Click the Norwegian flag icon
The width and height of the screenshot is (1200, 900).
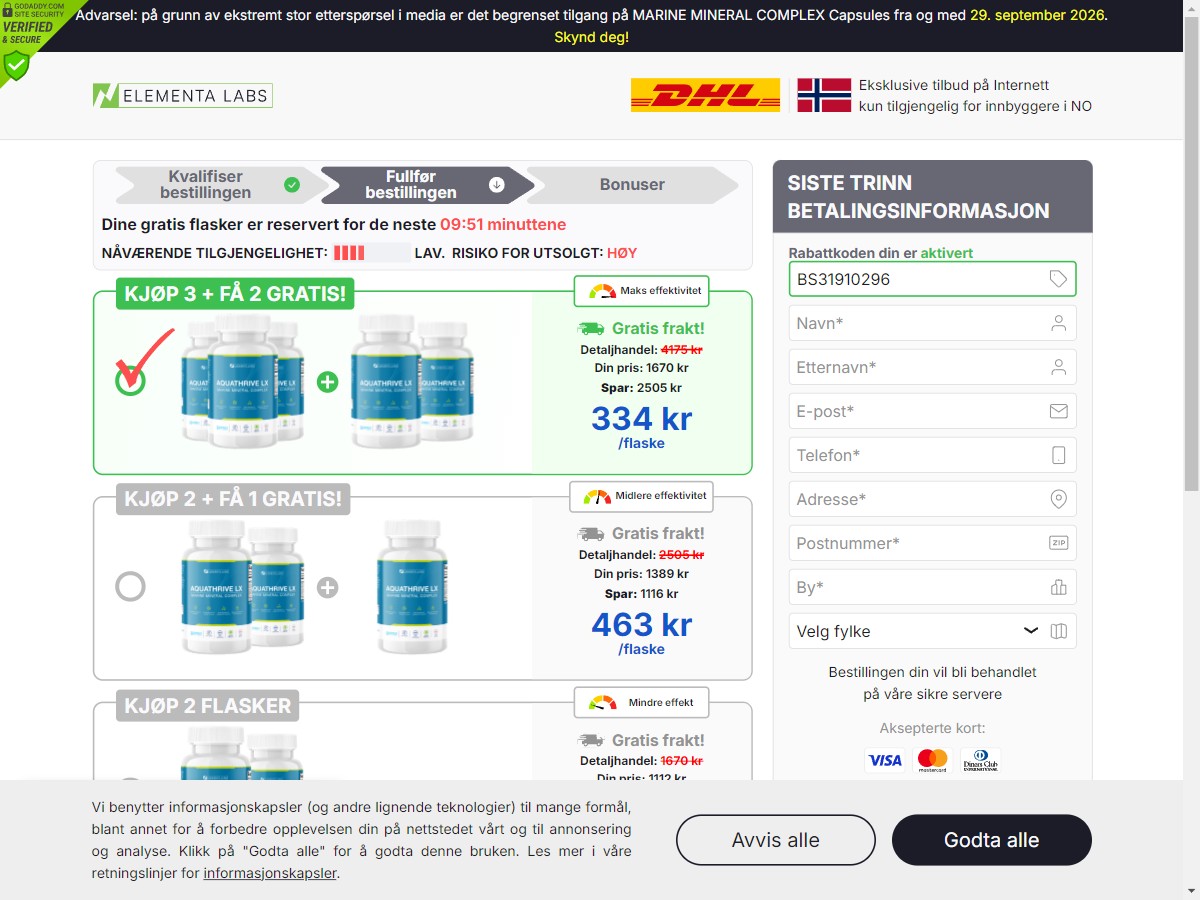pos(824,95)
